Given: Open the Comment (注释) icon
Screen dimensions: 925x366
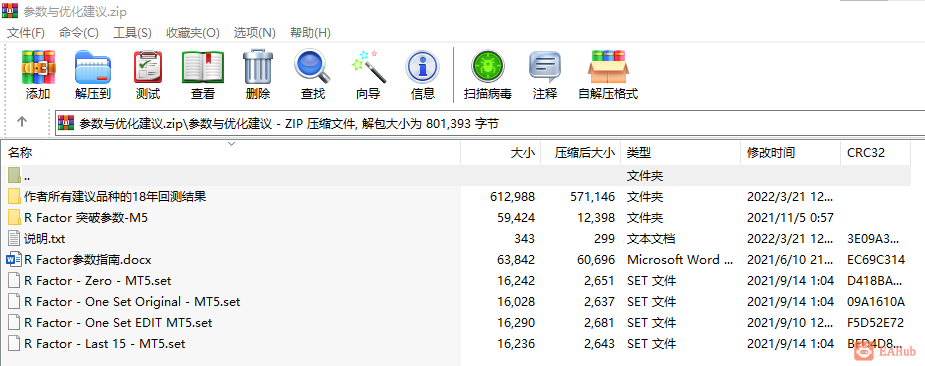Looking at the screenshot, I should 544,67.
